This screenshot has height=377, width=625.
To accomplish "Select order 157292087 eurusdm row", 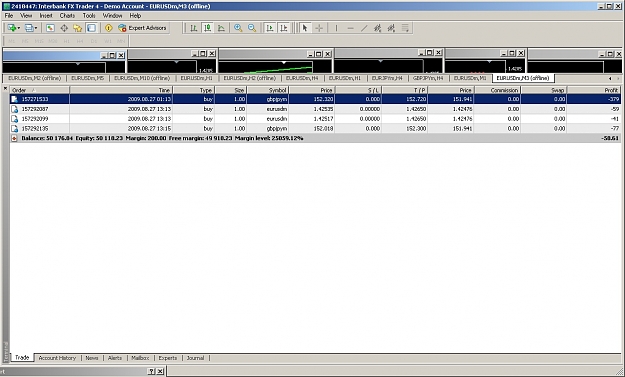I will [x=315, y=109].
